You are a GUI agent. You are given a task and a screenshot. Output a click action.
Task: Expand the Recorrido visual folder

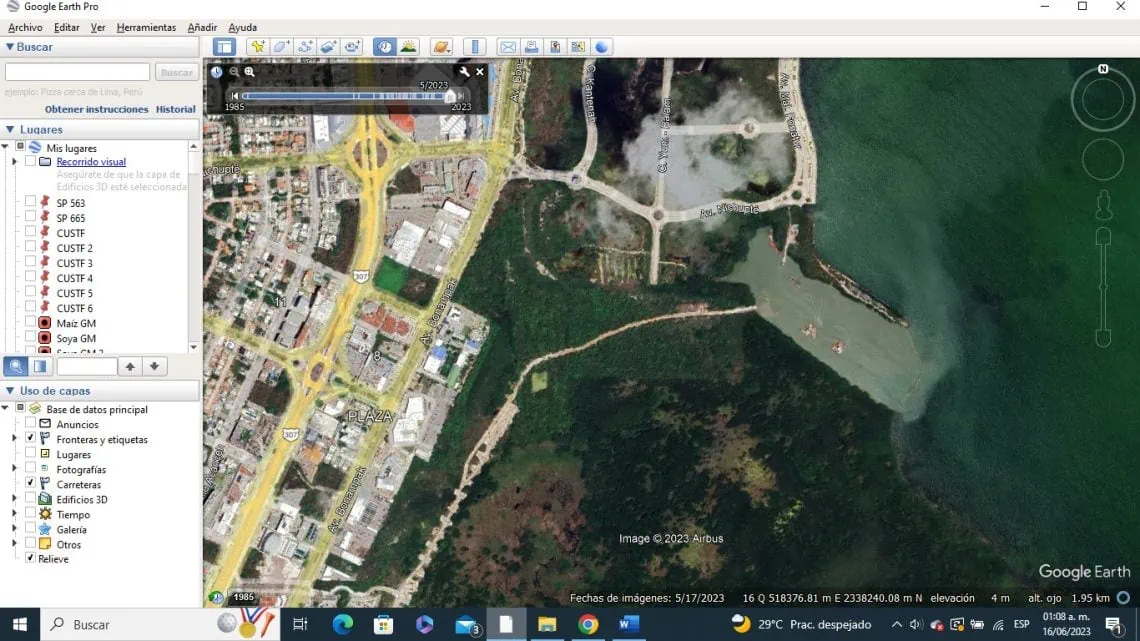point(15,162)
